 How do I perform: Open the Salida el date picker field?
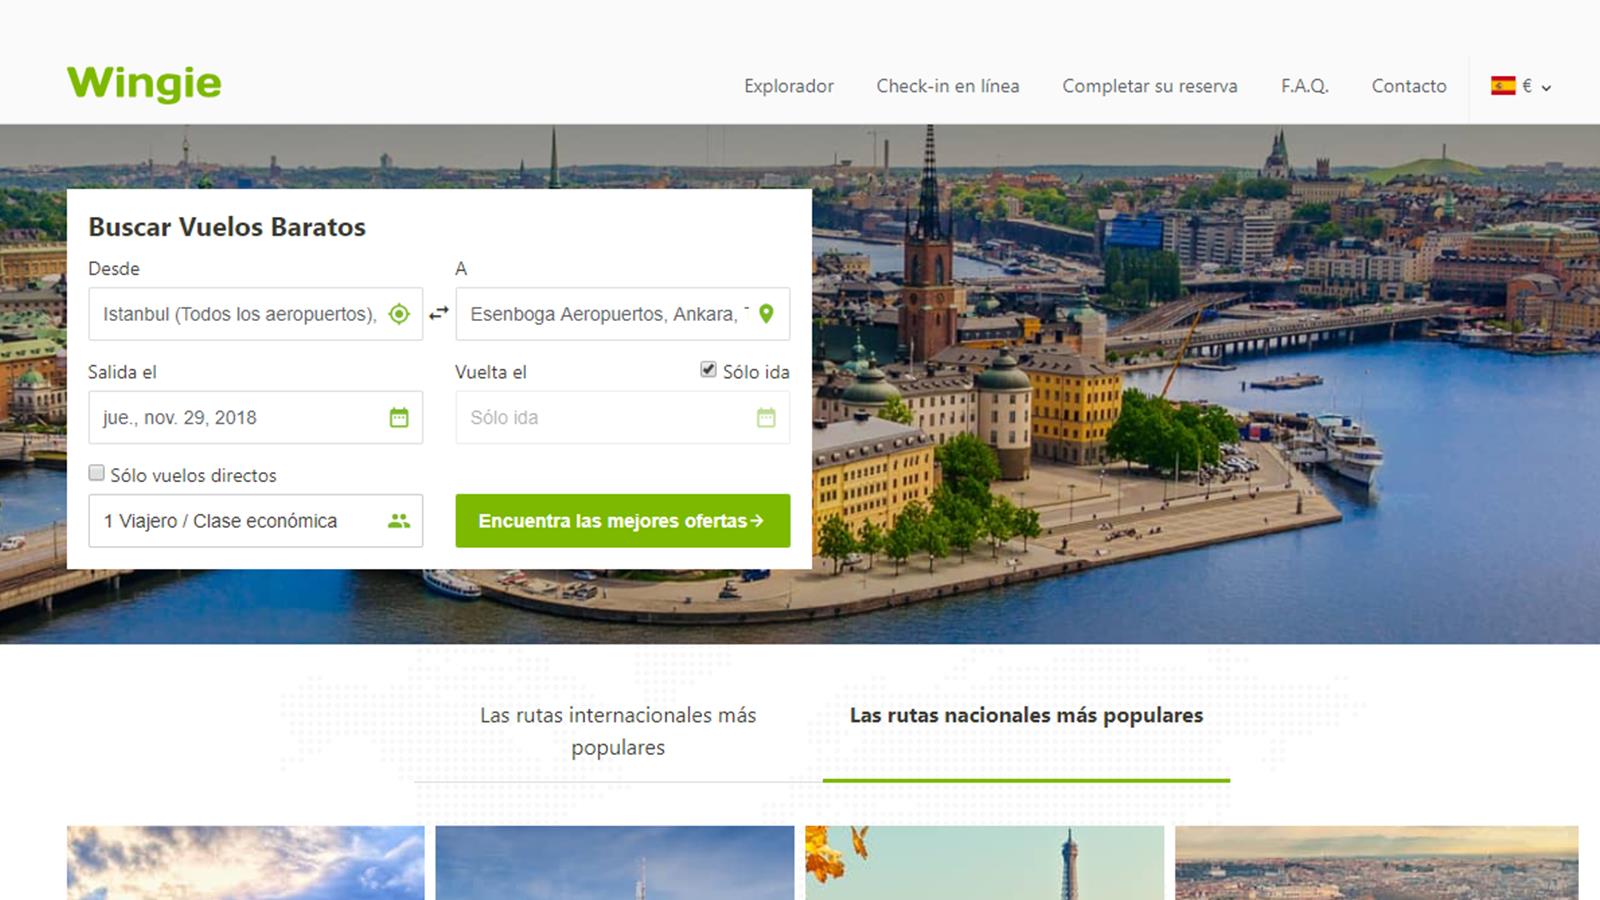pyautogui.click(x=240, y=418)
